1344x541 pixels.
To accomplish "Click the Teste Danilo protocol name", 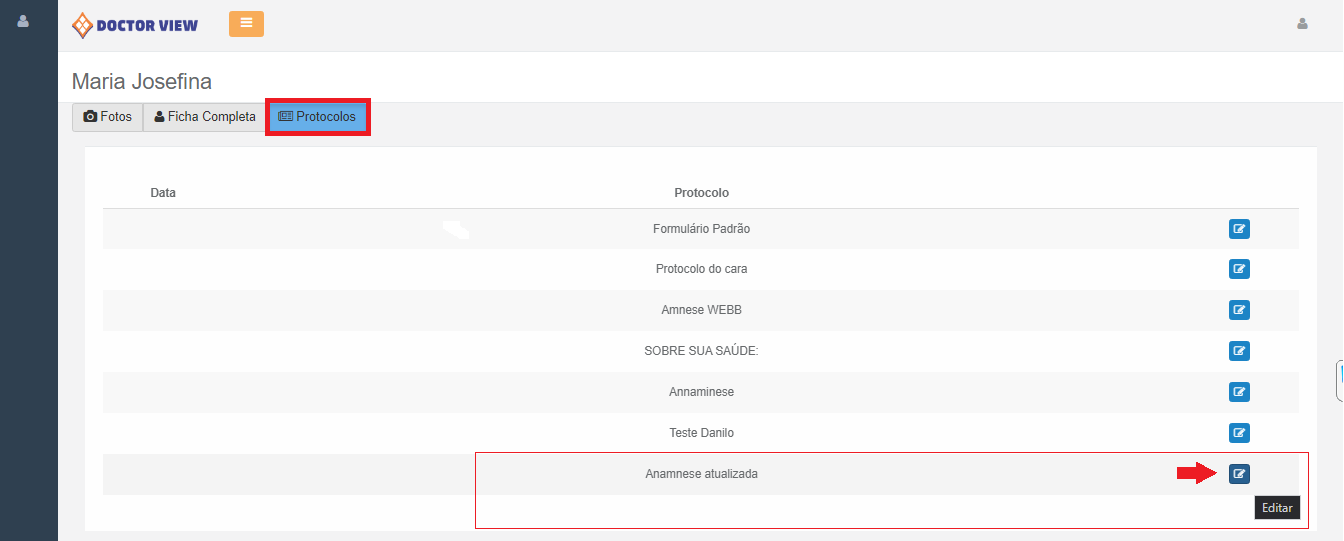I will [701, 433].
